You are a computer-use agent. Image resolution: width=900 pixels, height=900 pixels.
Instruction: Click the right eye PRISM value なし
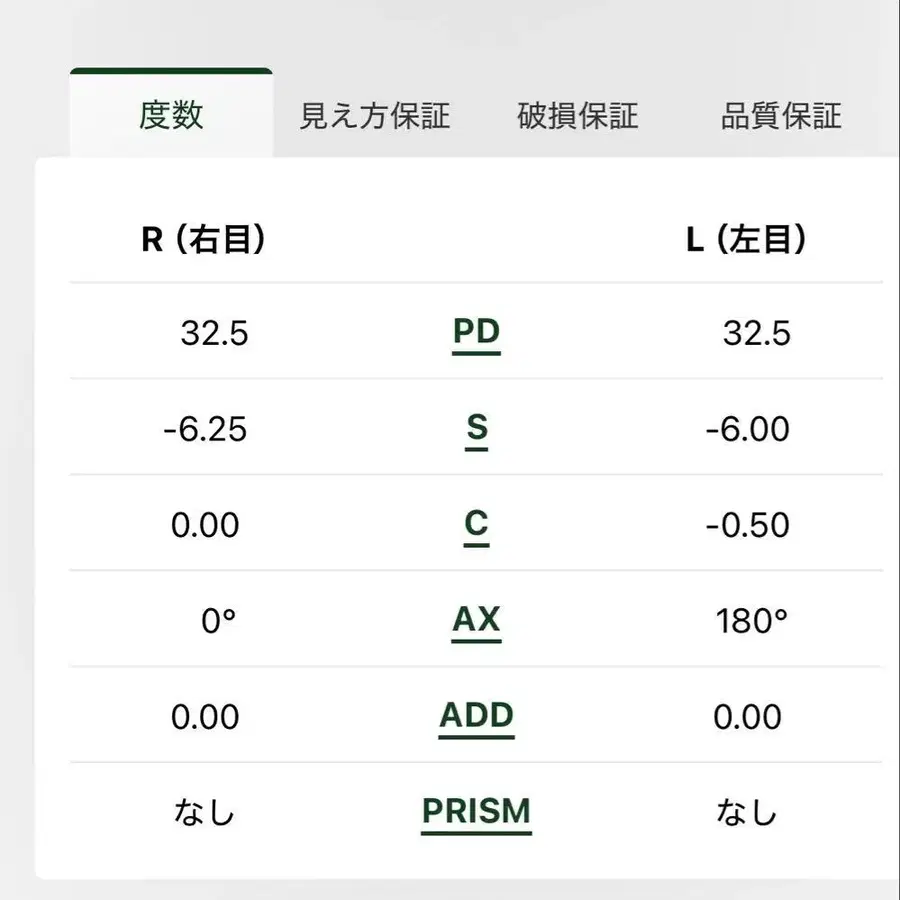point(205,813)
